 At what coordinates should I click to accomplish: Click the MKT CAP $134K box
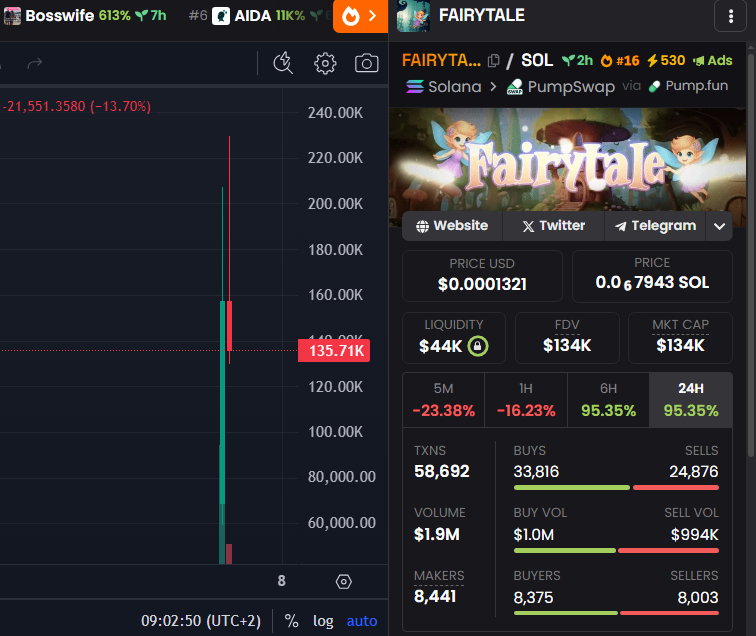pos(680,338)
